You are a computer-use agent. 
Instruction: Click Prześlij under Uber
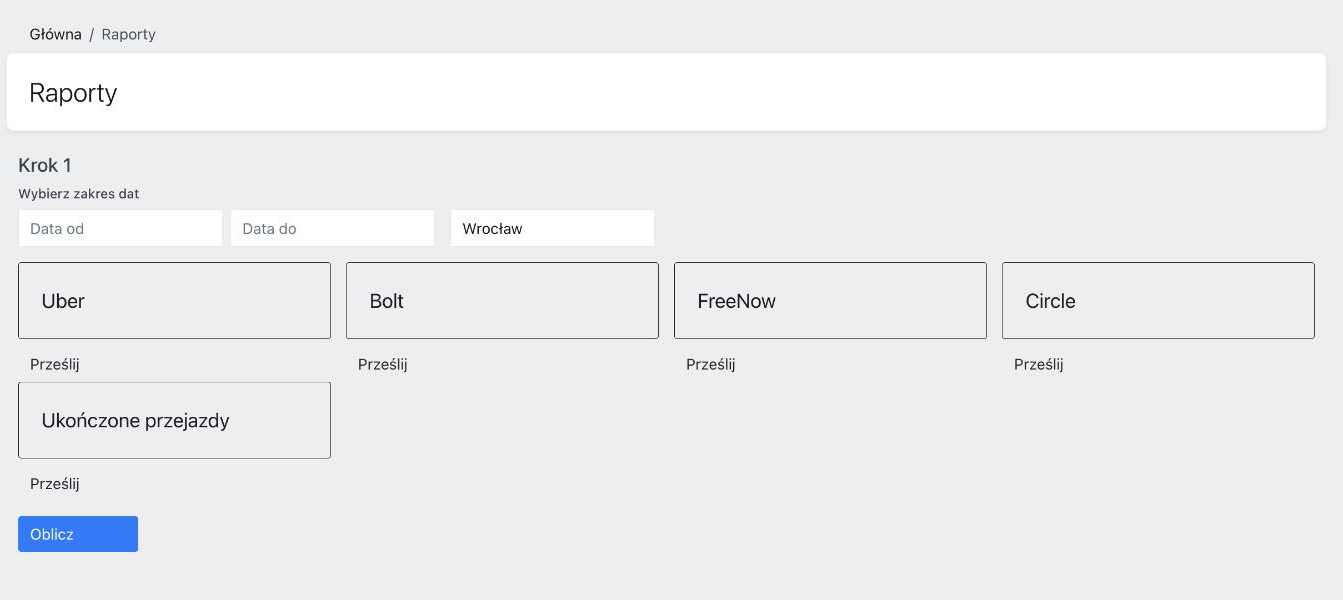click(x=55, y=364)
